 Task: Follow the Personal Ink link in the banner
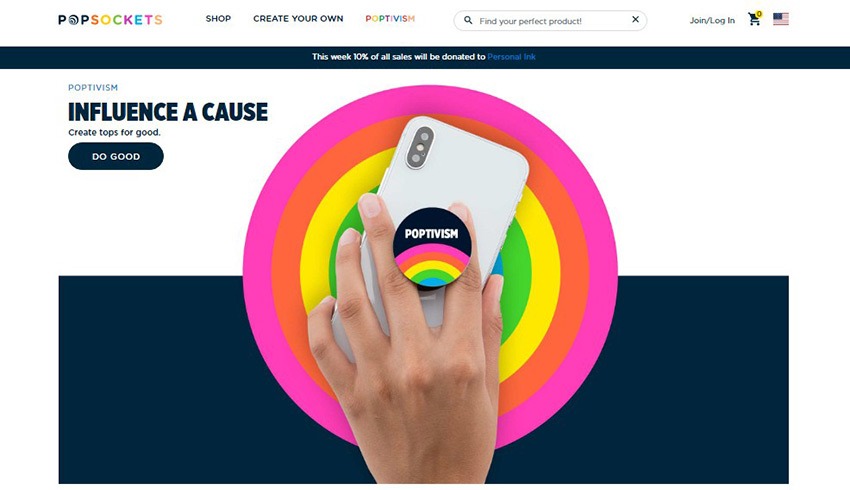[511, 57]
